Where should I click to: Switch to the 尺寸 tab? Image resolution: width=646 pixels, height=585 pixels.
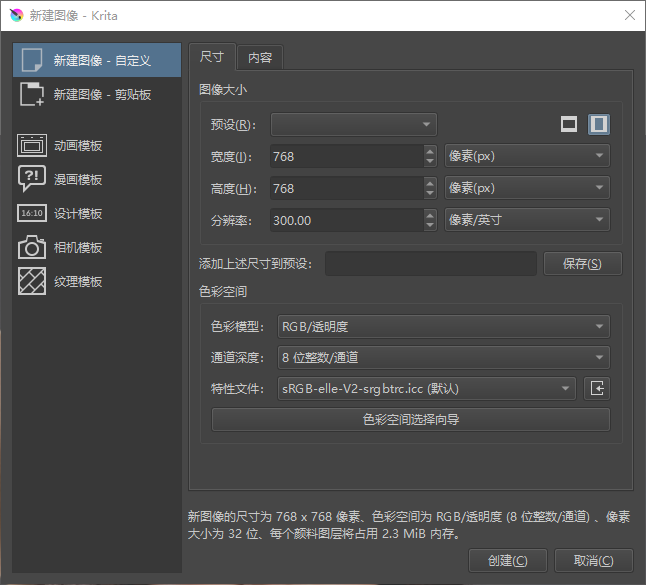tap(212, 56)
